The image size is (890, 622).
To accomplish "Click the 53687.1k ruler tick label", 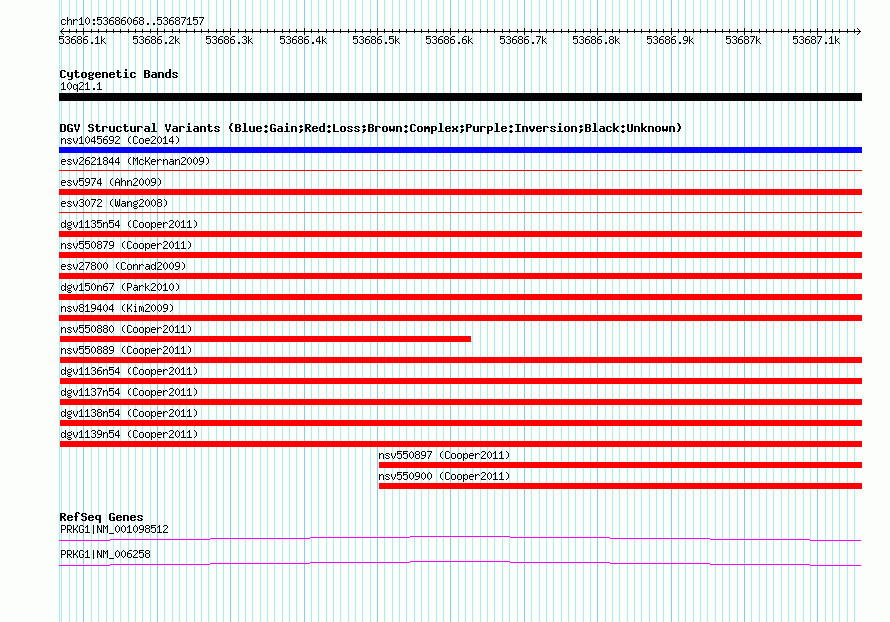I will (816, 40).
